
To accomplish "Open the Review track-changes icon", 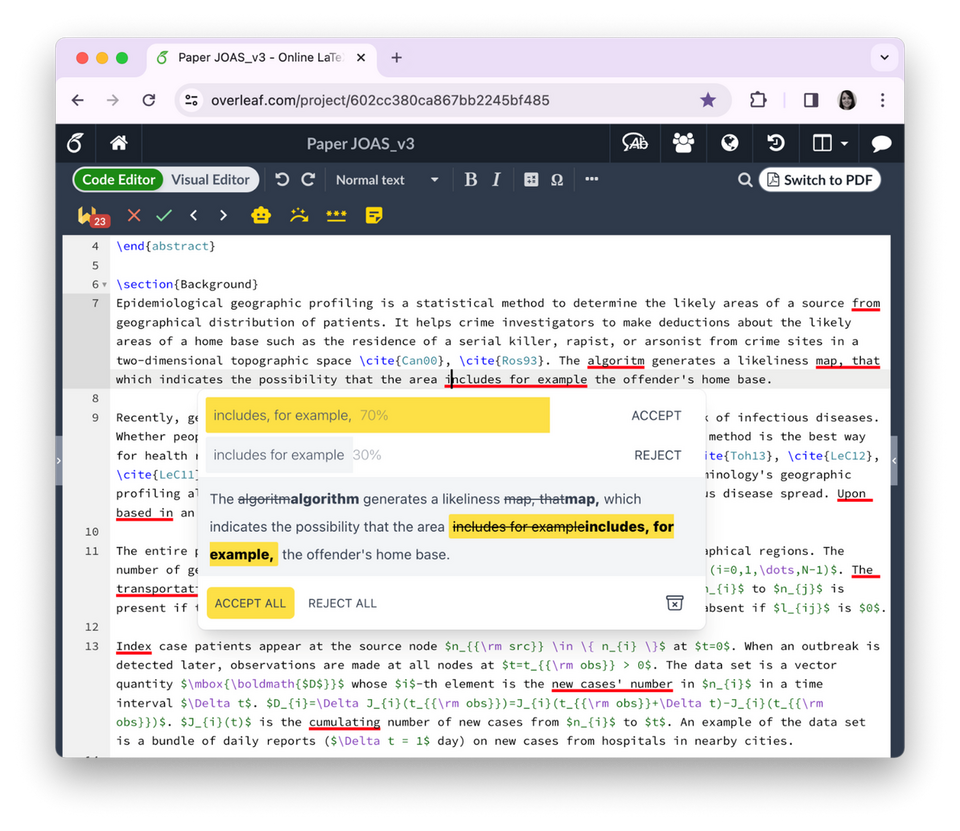I will pos(635,143).
